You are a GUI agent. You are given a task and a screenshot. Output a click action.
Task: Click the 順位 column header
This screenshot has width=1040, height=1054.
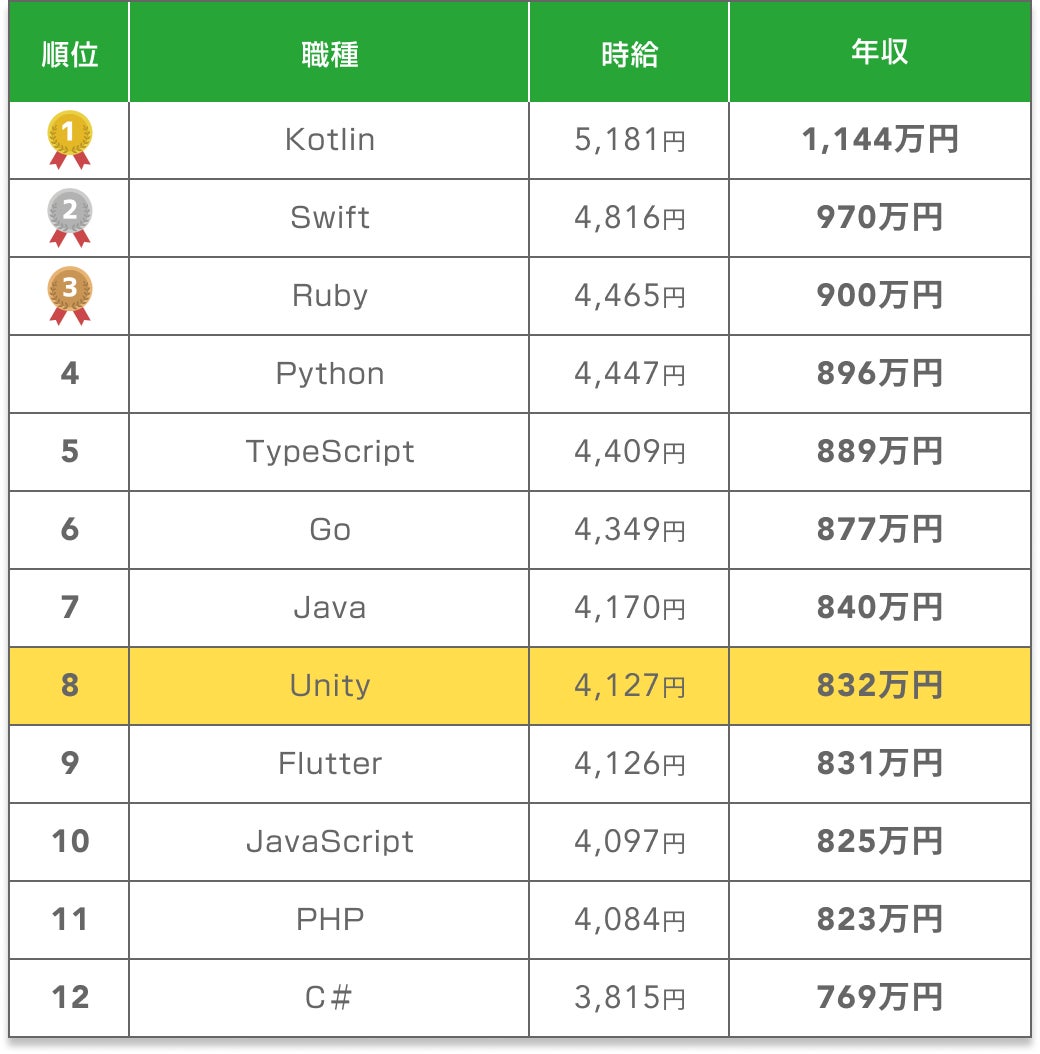tap(70, 53)
